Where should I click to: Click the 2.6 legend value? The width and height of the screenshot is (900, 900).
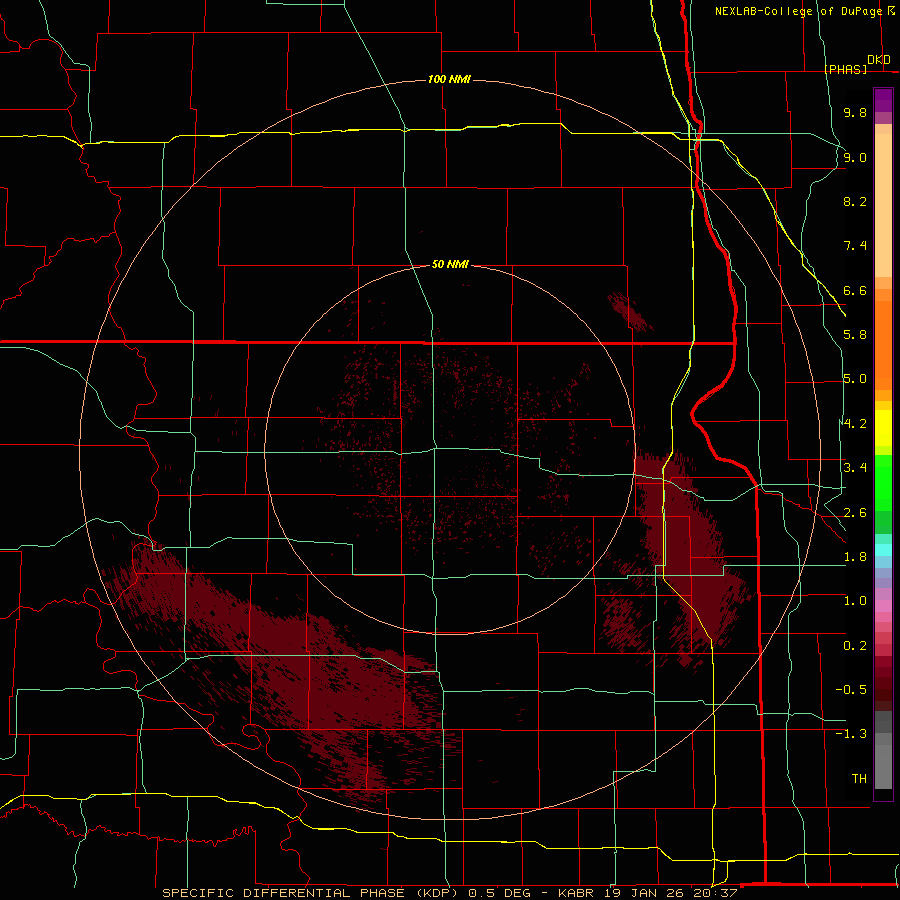[855, 513]
